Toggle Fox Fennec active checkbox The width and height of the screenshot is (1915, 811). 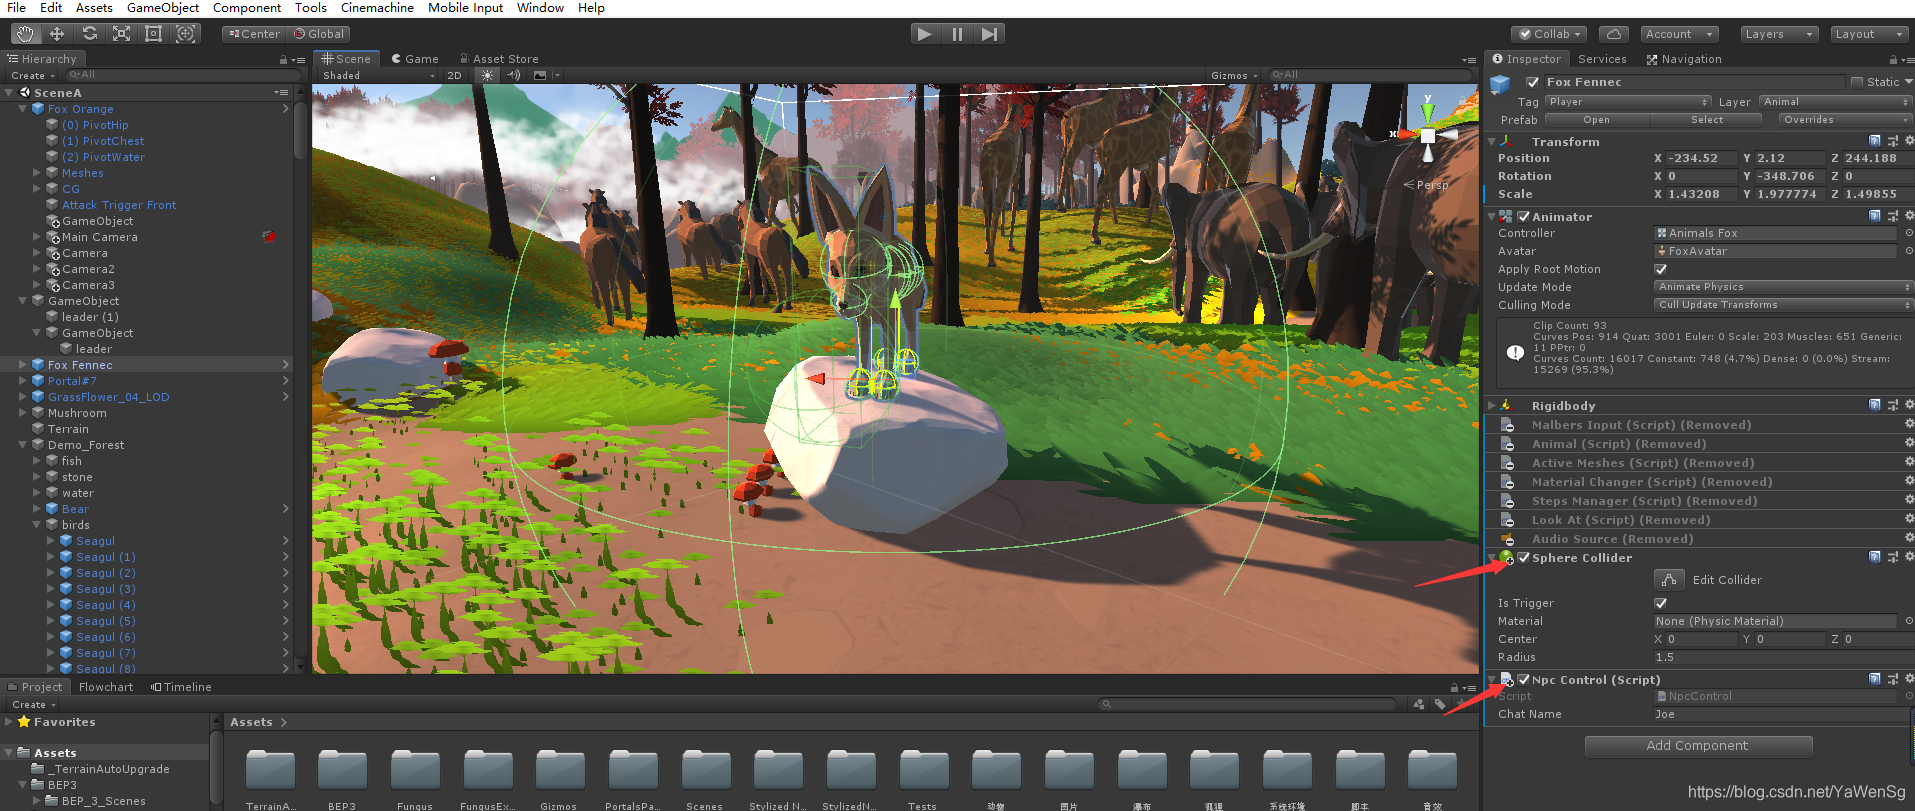tap(1533, 82)
